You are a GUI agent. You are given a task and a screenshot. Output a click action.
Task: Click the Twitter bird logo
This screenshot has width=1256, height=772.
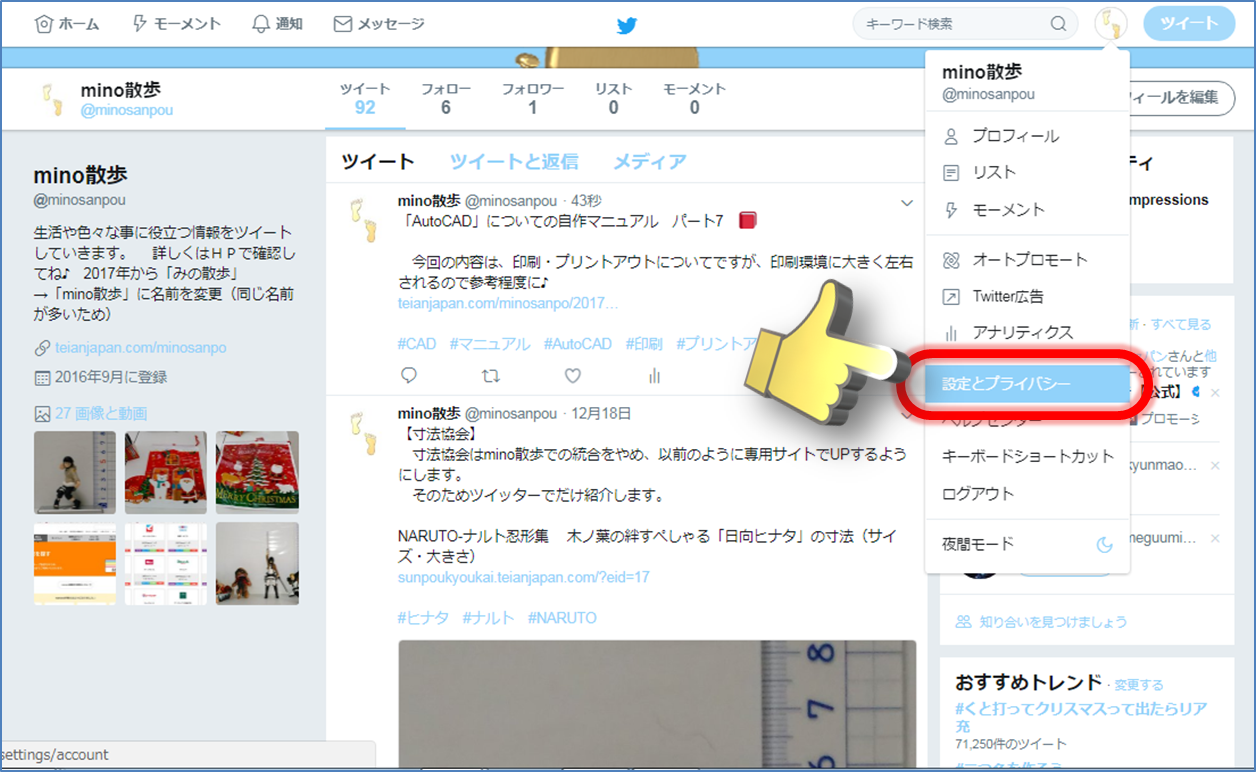(627, 25)
